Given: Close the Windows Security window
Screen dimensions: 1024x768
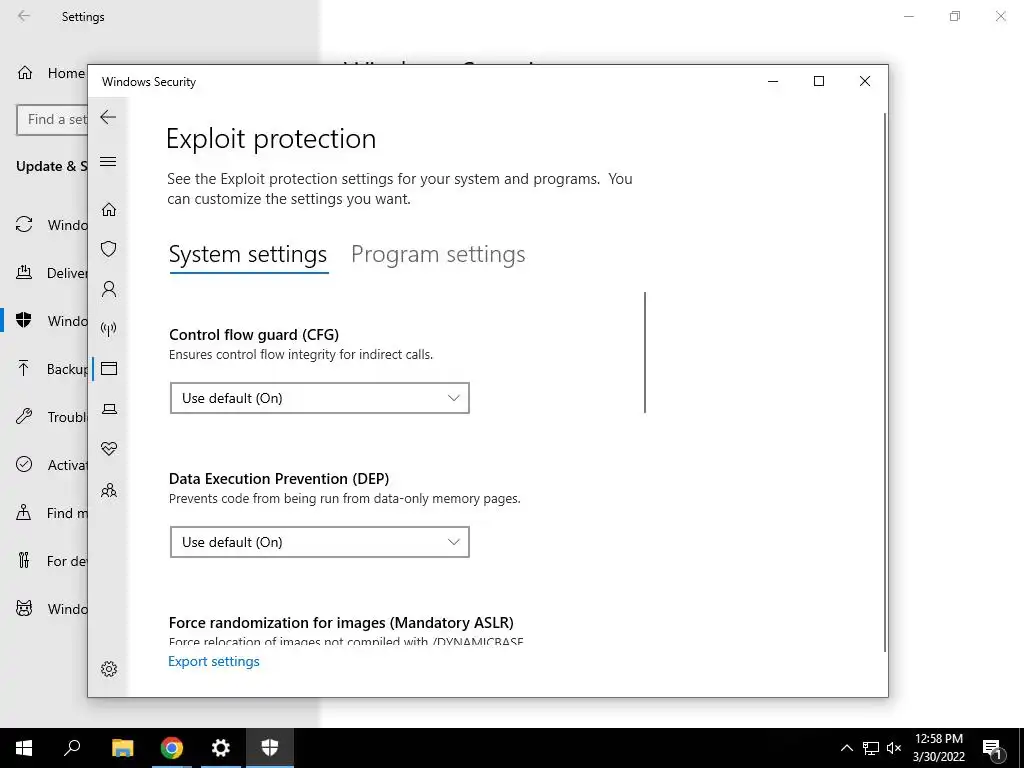Looking at the screenshot, I should tap(865, 81).
